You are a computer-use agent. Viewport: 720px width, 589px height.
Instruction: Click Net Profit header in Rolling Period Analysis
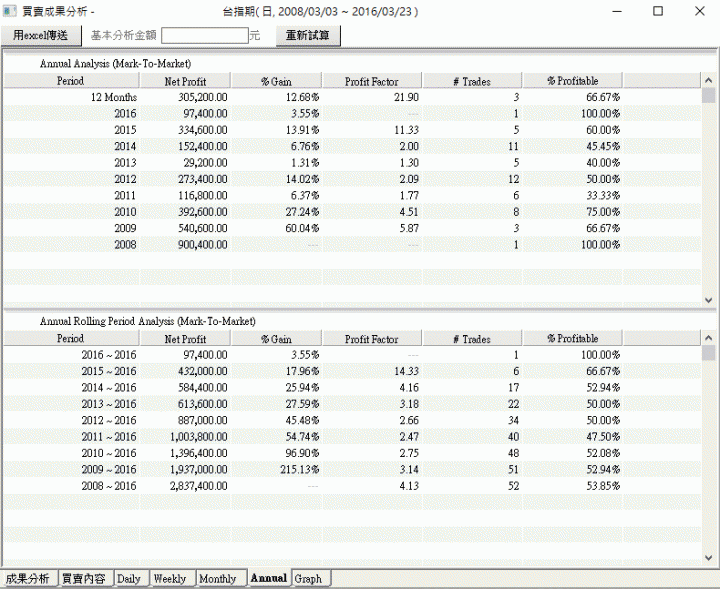pyautogui.click(x=186, y=338)
